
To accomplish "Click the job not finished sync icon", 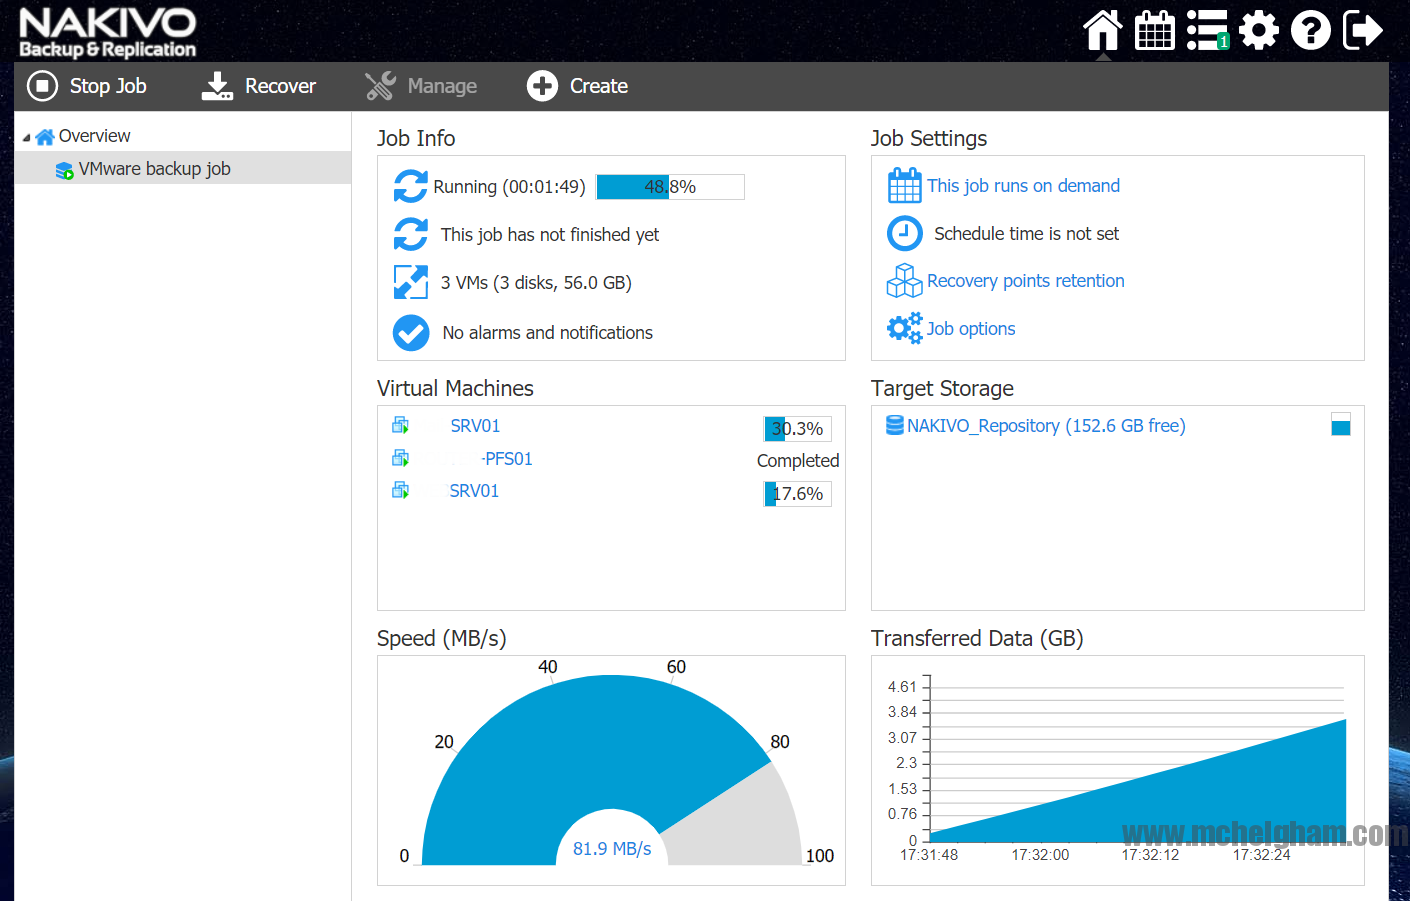I will (410, 234).
